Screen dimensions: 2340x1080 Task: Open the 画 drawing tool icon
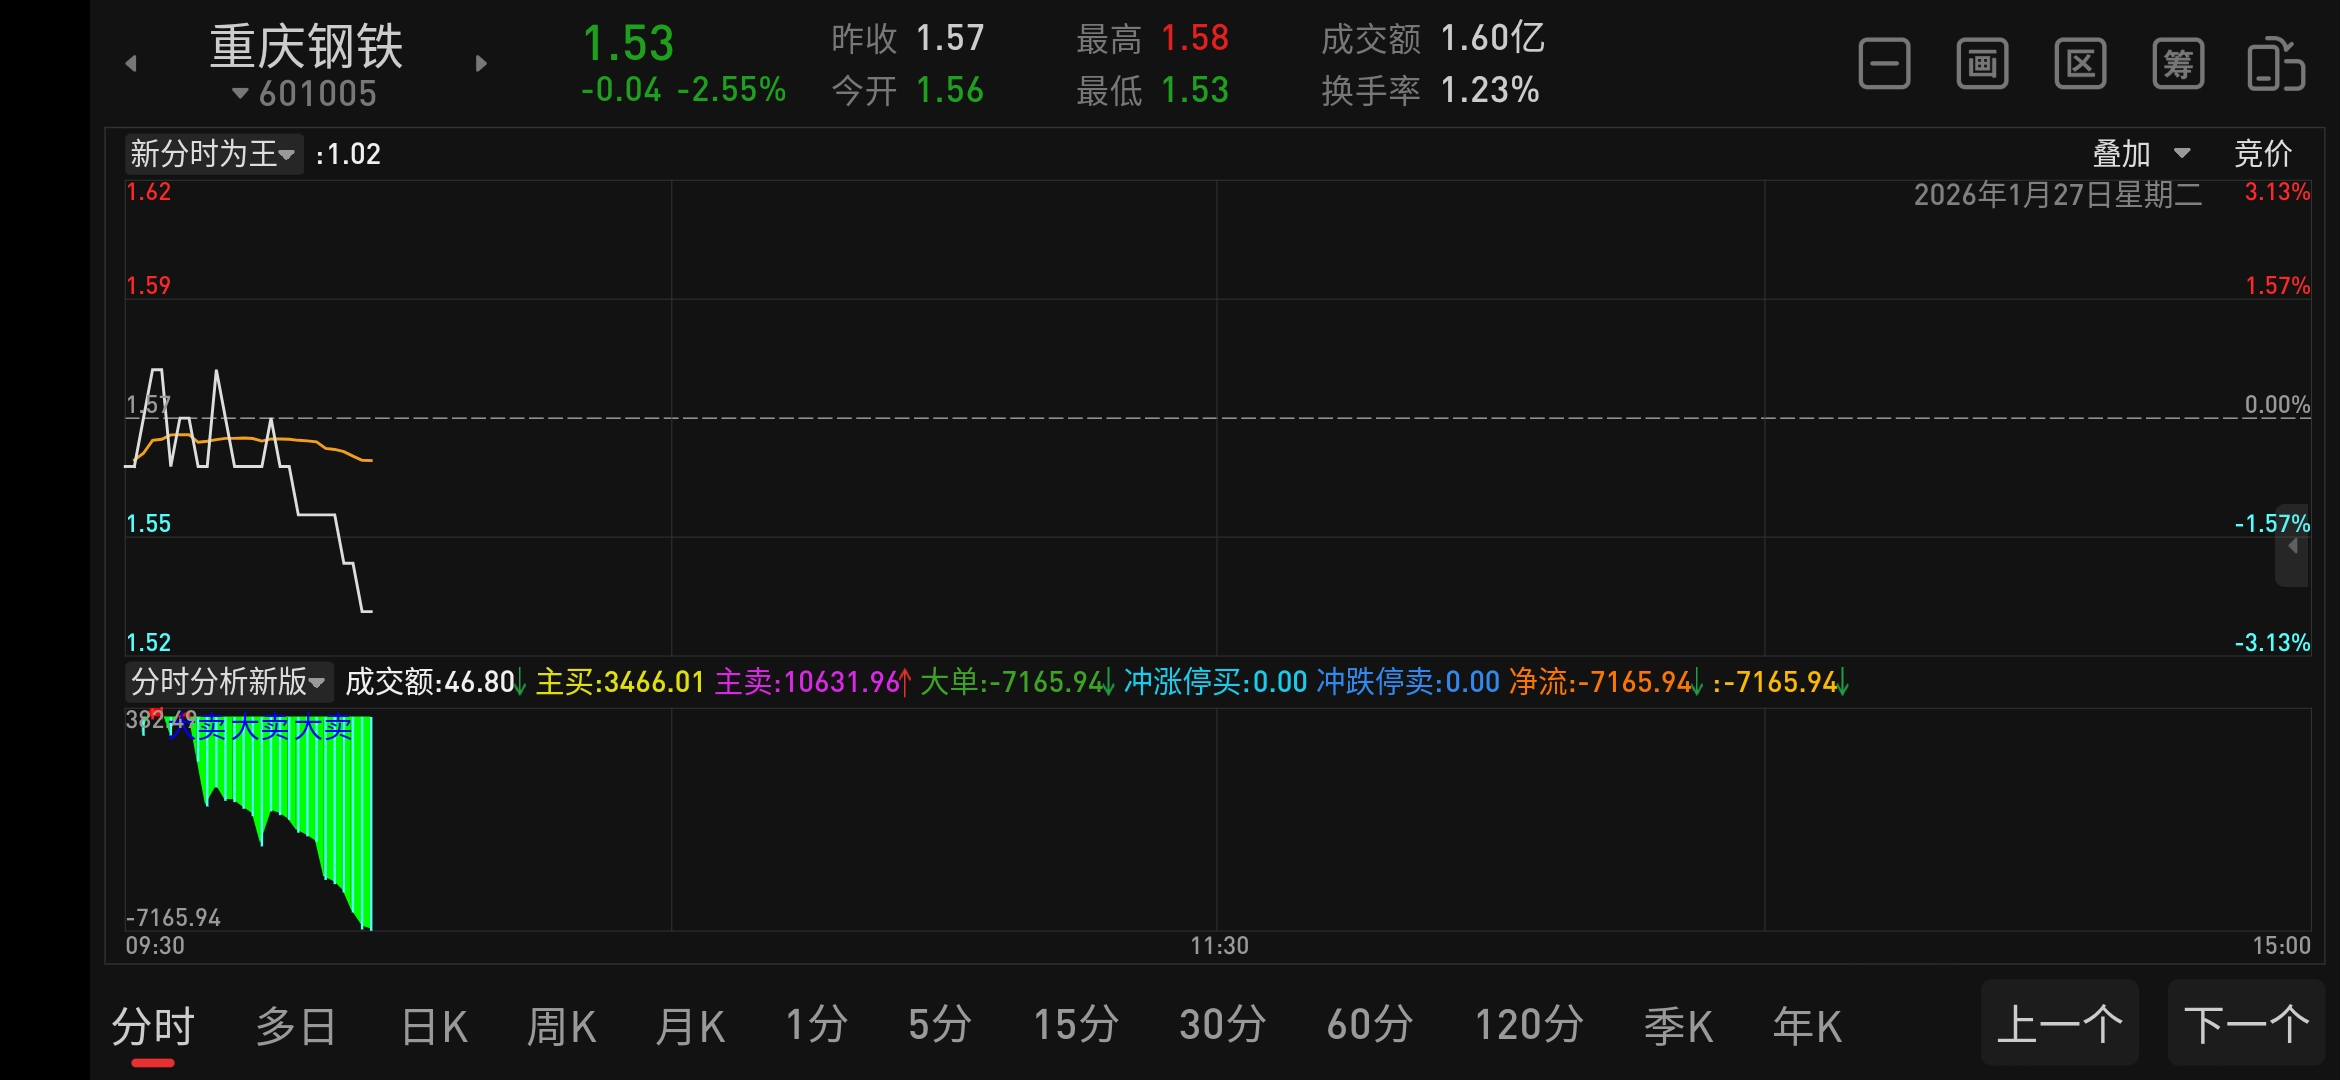1982,65
